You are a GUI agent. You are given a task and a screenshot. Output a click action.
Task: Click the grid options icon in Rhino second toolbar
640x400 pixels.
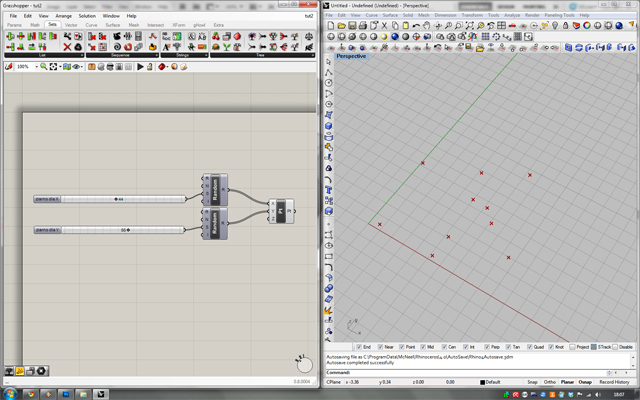(x=485, y=37)
